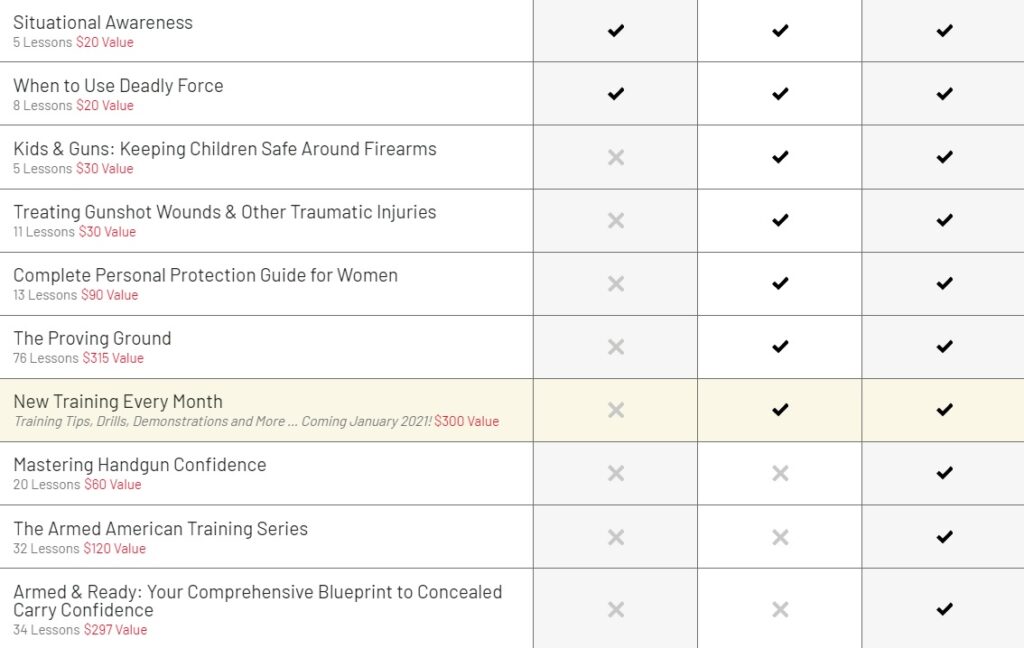Click middle-column X for Mastering Handgun Confidence
The image size is (1024, 648).
point(780,473)
